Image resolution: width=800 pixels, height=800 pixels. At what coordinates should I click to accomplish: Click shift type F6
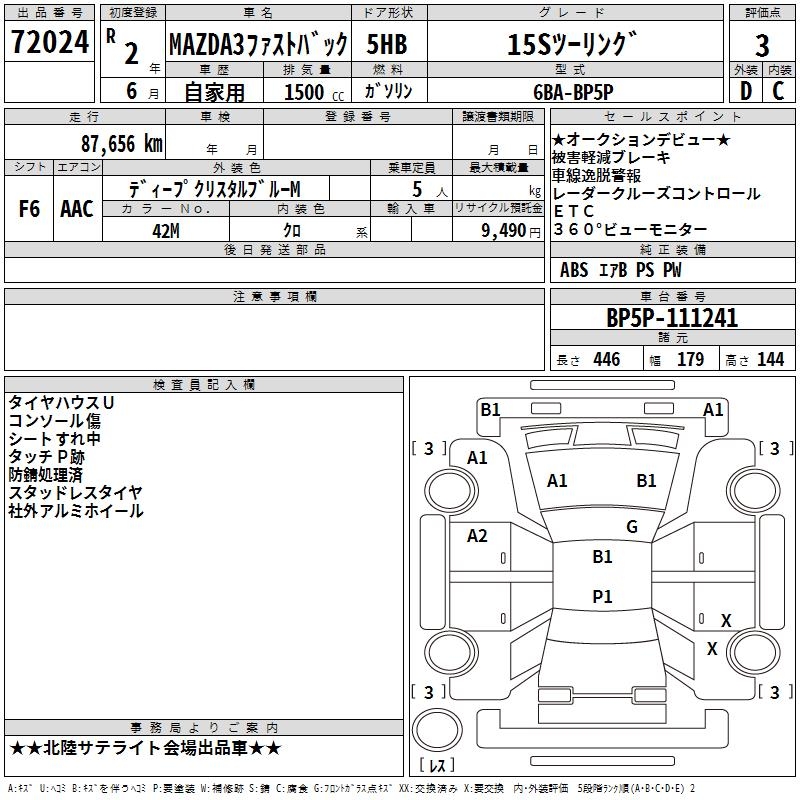tap(29, 209)
